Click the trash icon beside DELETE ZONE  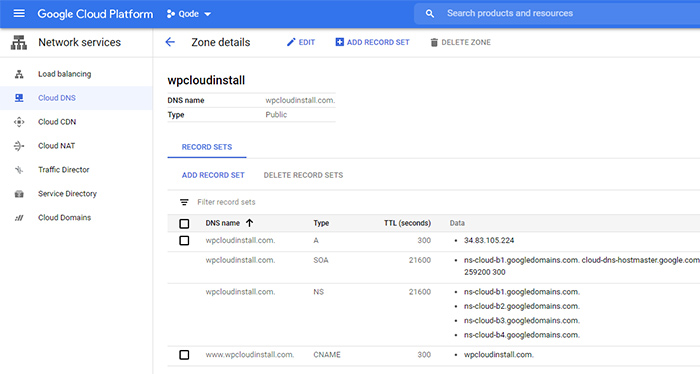(433, 42)
